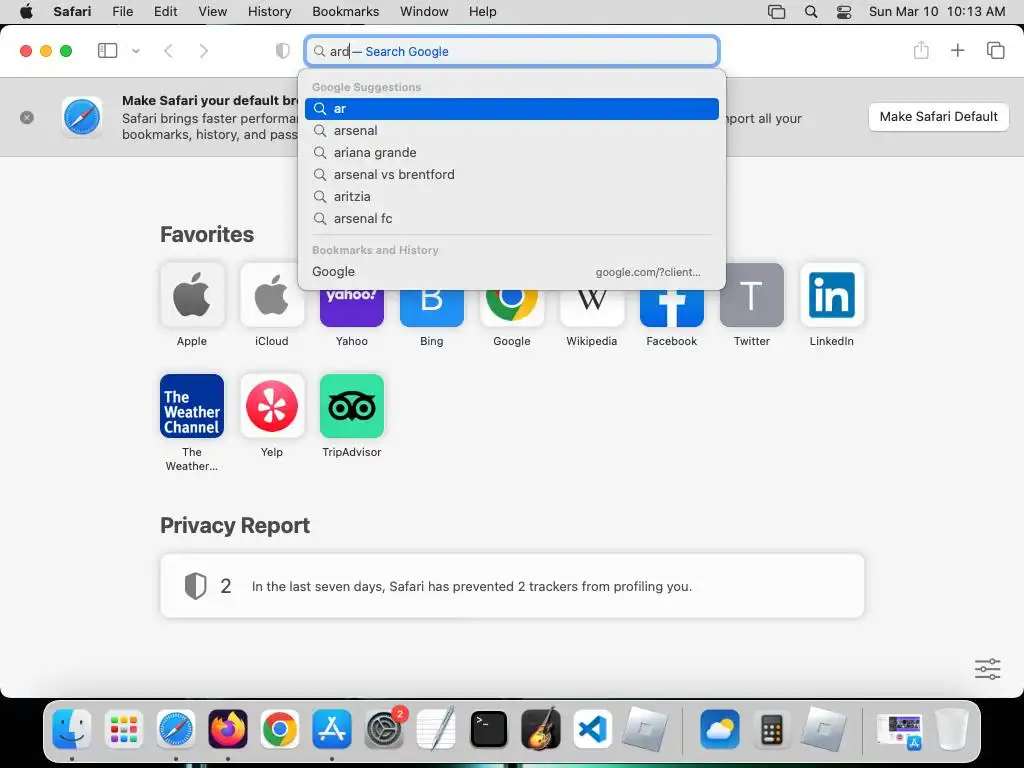Open the Help menu

tap(483, 12)
